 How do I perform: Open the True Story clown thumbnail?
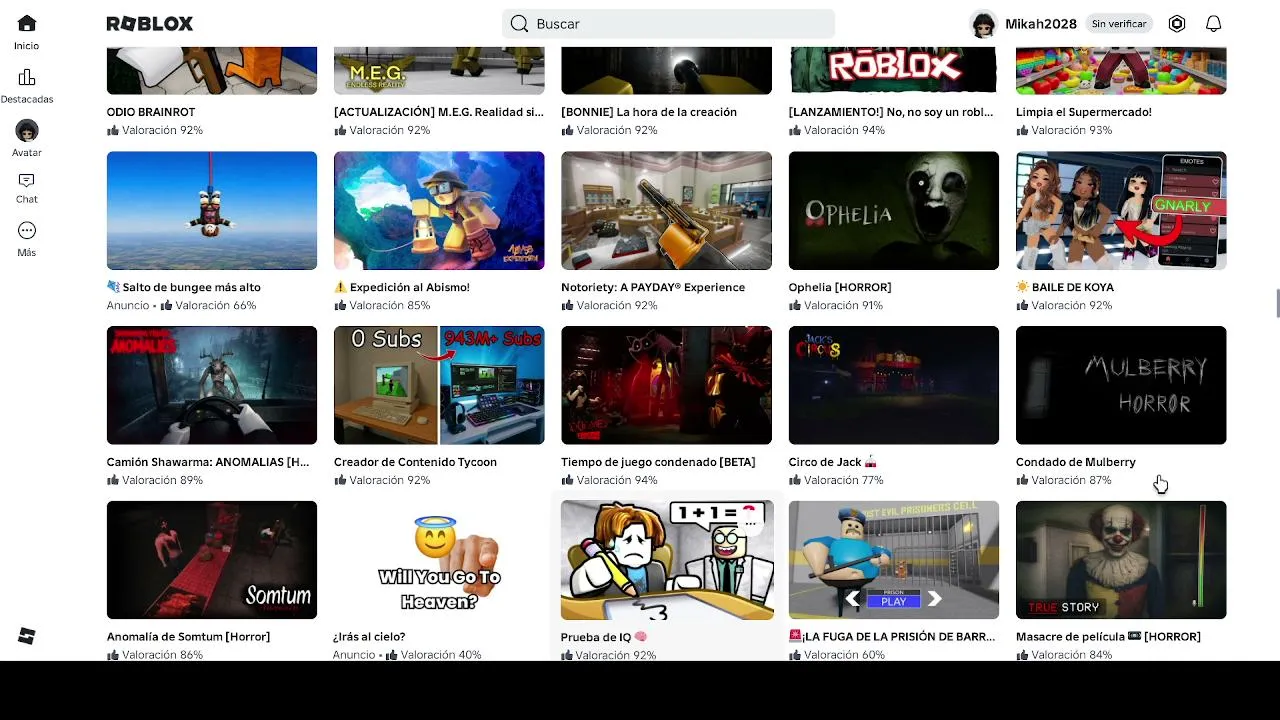tap(1121, 561)
